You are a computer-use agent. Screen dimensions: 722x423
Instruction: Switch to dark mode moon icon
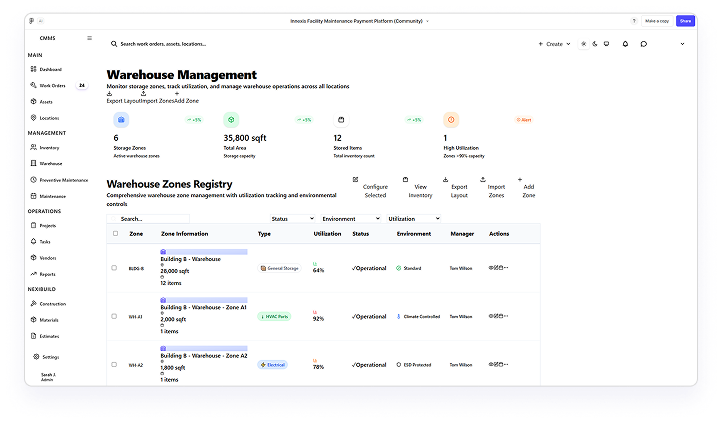pyautogui.click(x=595, y=44)
